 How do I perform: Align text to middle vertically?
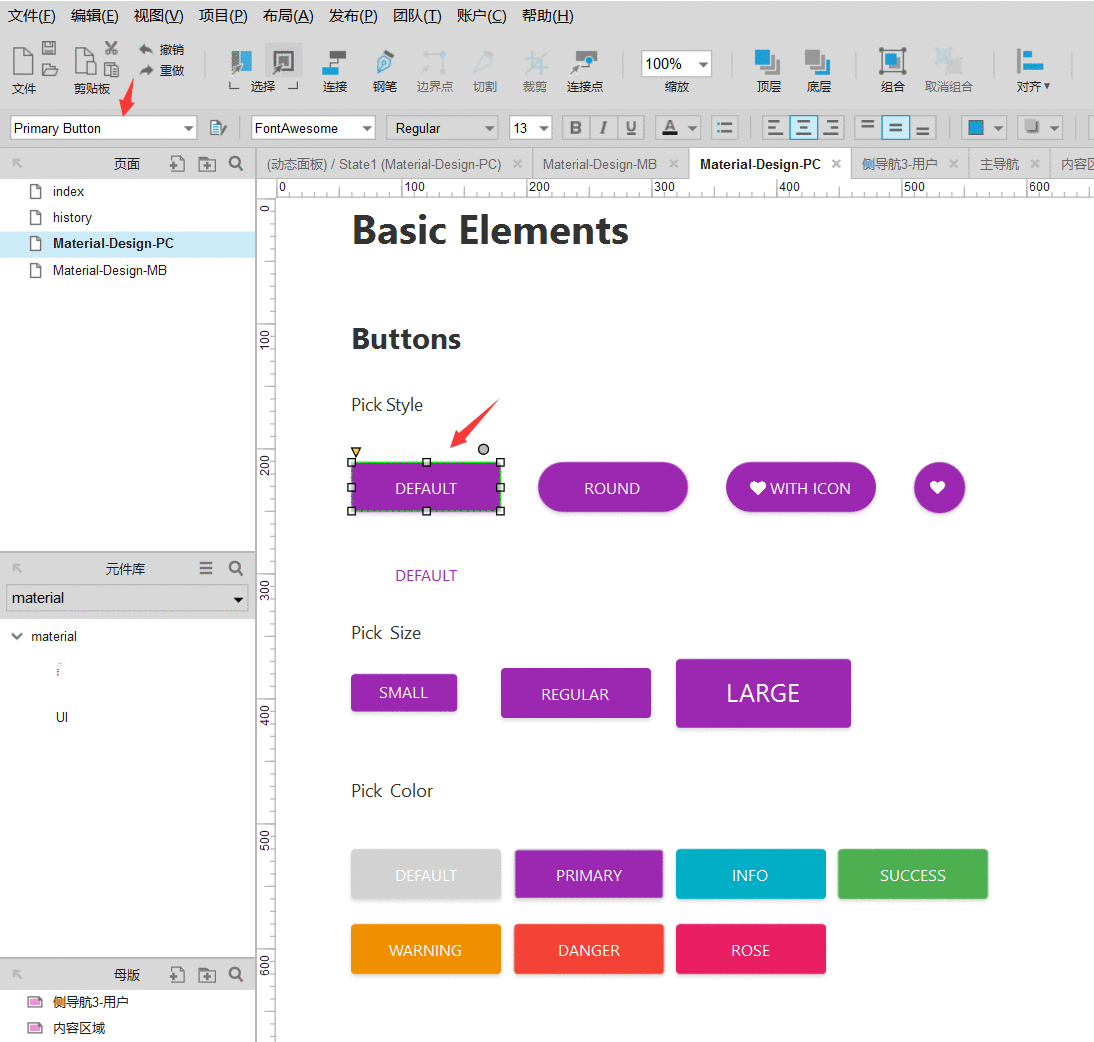[895, 128]
